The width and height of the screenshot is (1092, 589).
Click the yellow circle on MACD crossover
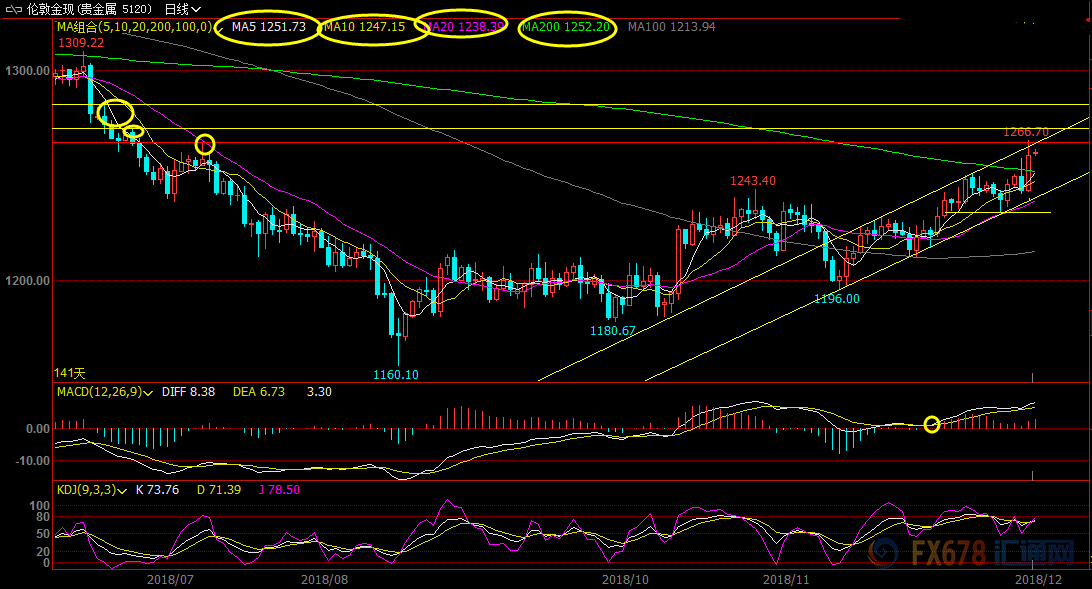932,424
